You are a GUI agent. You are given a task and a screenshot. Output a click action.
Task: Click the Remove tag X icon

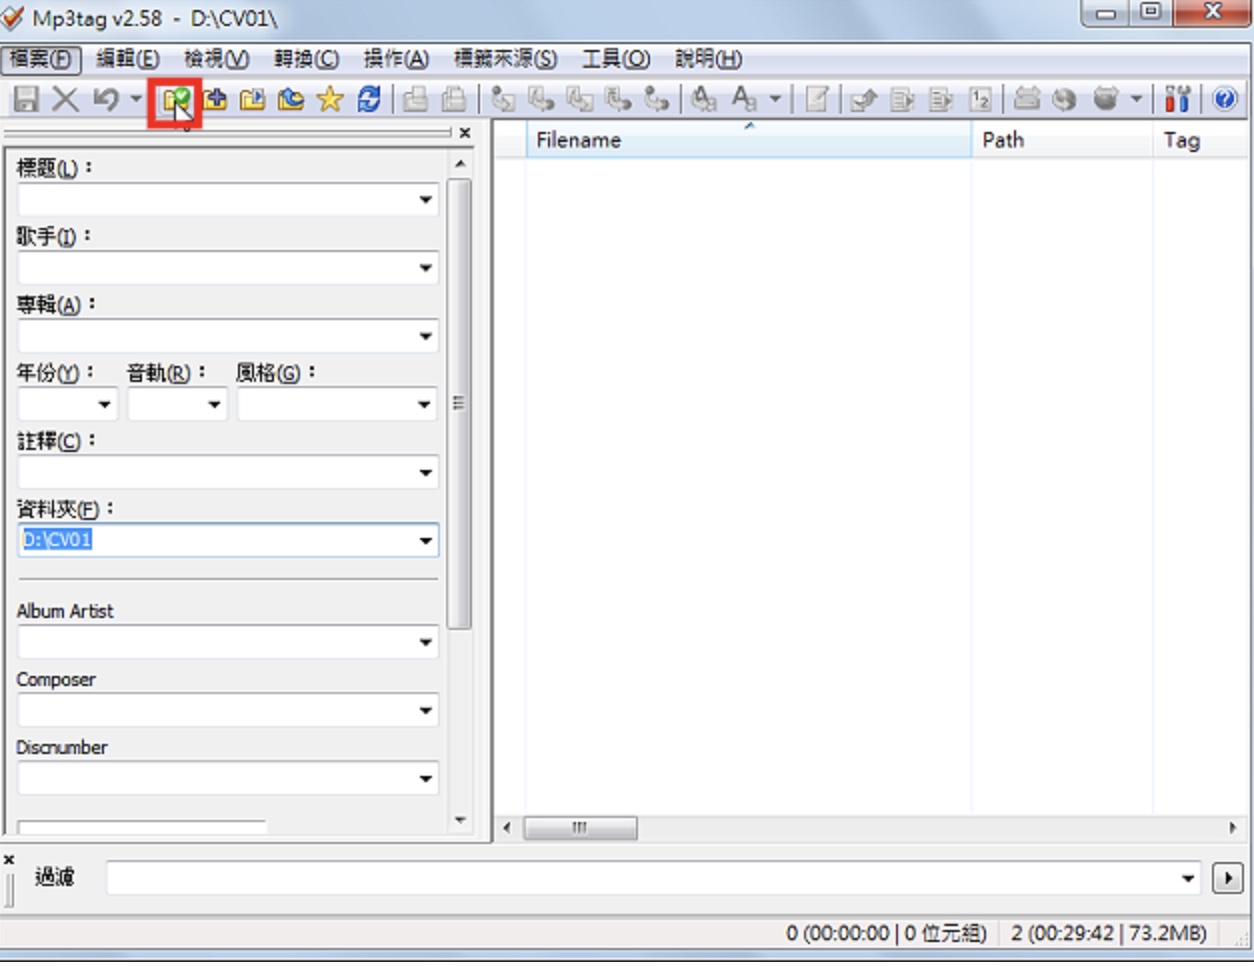[65, 99]
